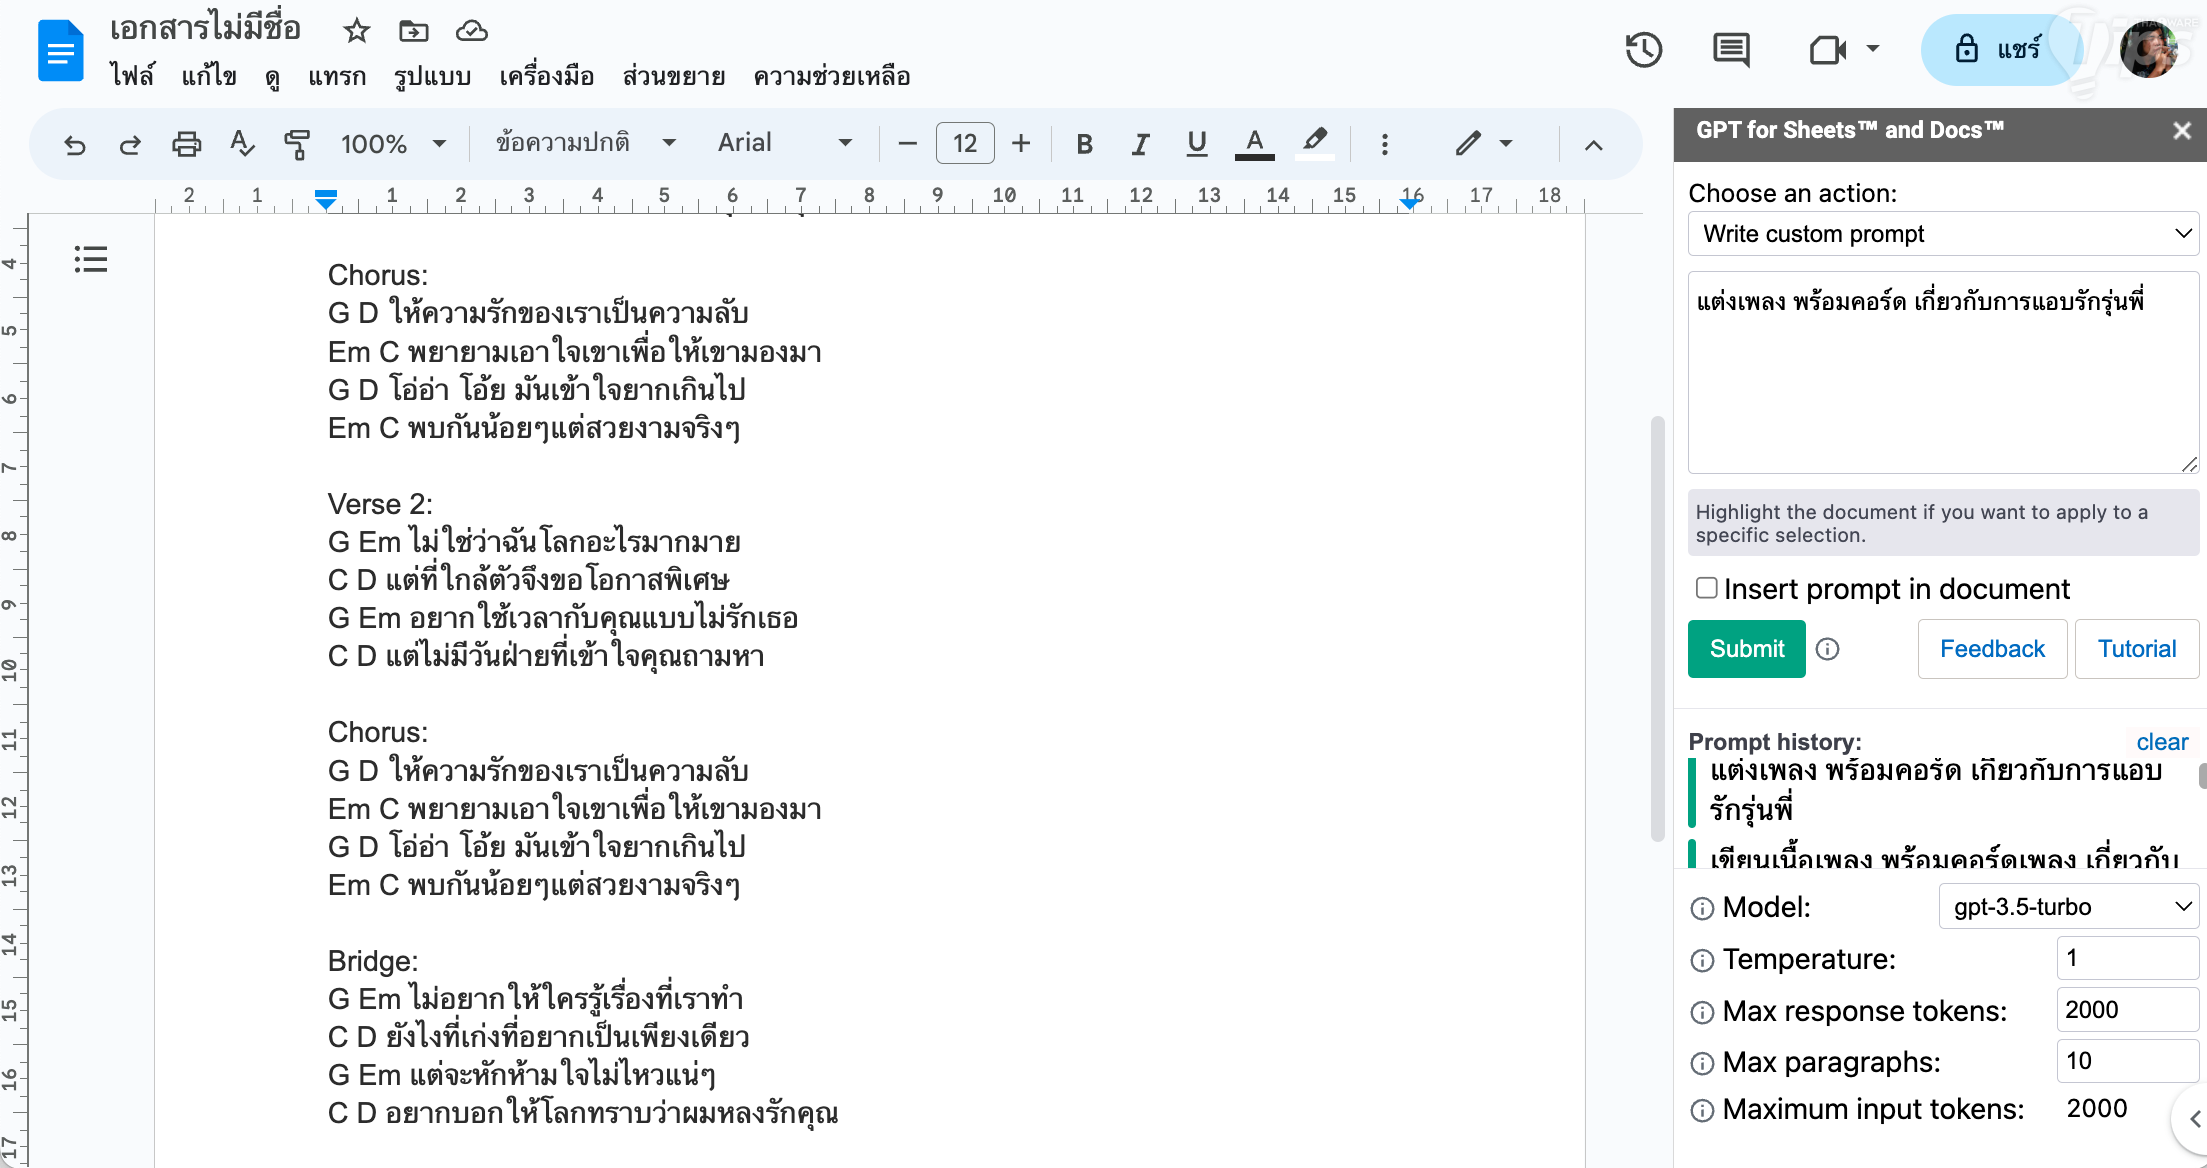Viewport: 2207px width, 1168px height.
Task: Open the version history clock icon
Action: [1643, 50]
